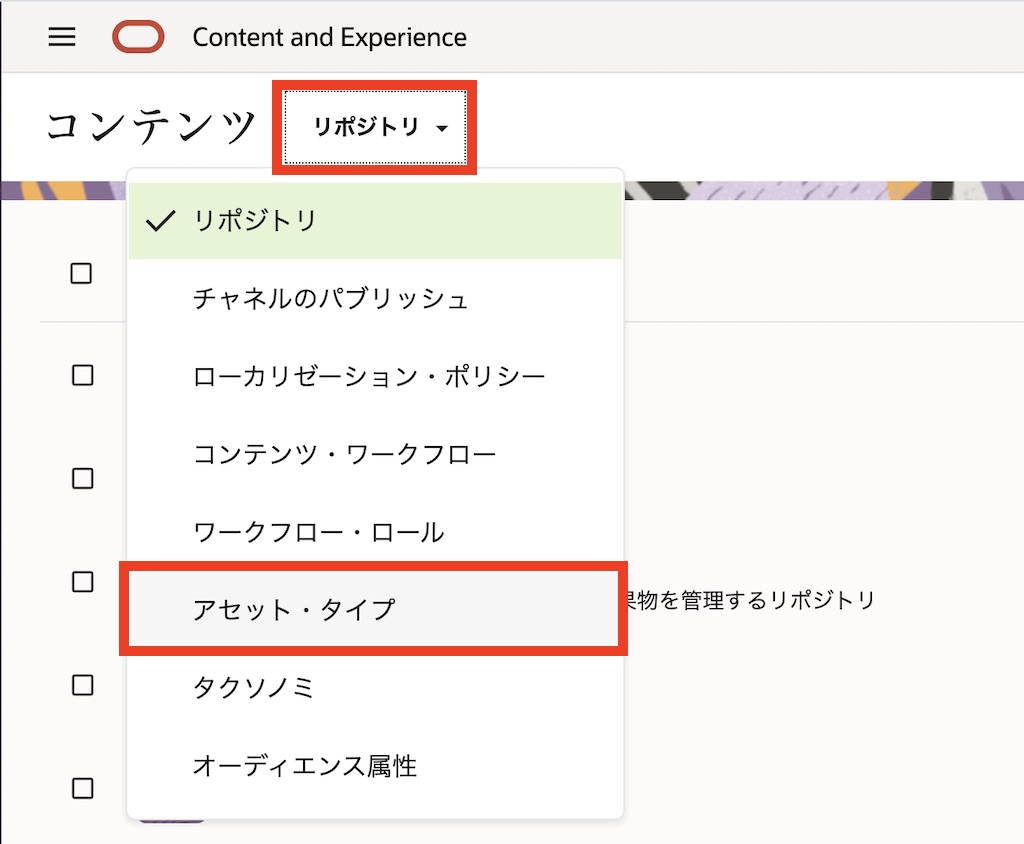The width and height of the screenshot is (1024, 844).
Task: Click the コンテンツ page heading
Action: coord(151,128)
